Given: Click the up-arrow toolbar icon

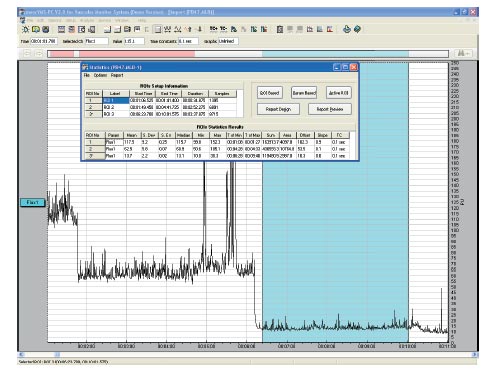Looking at the screenshot, I should [189, 29].
